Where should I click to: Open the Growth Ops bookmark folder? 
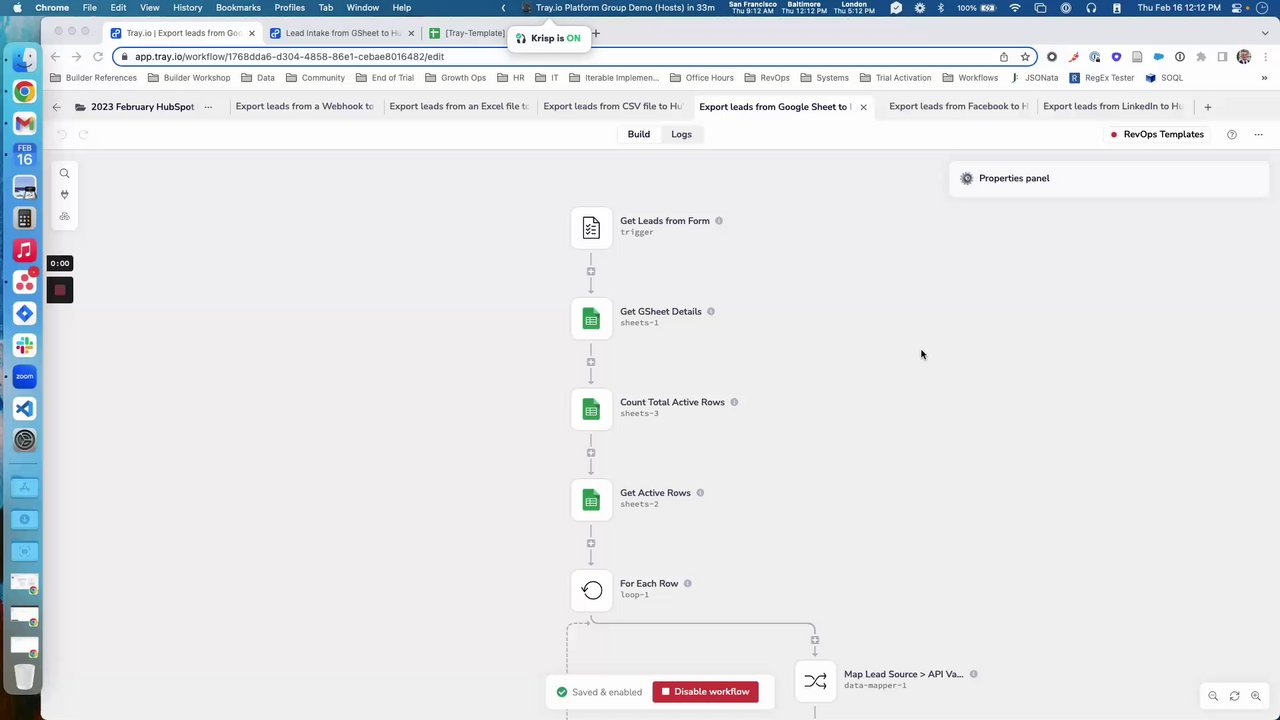pyautogui.click(x=455, y=78)
